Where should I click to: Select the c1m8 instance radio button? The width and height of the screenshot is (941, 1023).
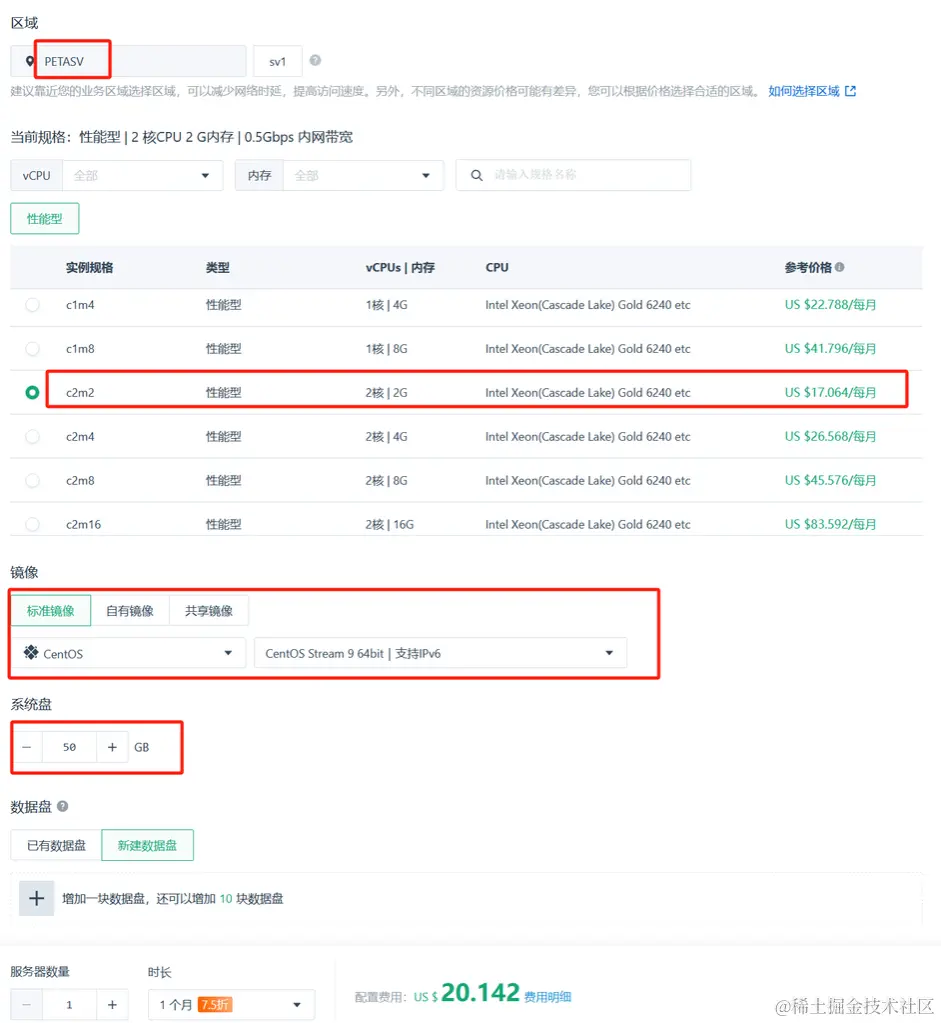(x=32, y=348)
